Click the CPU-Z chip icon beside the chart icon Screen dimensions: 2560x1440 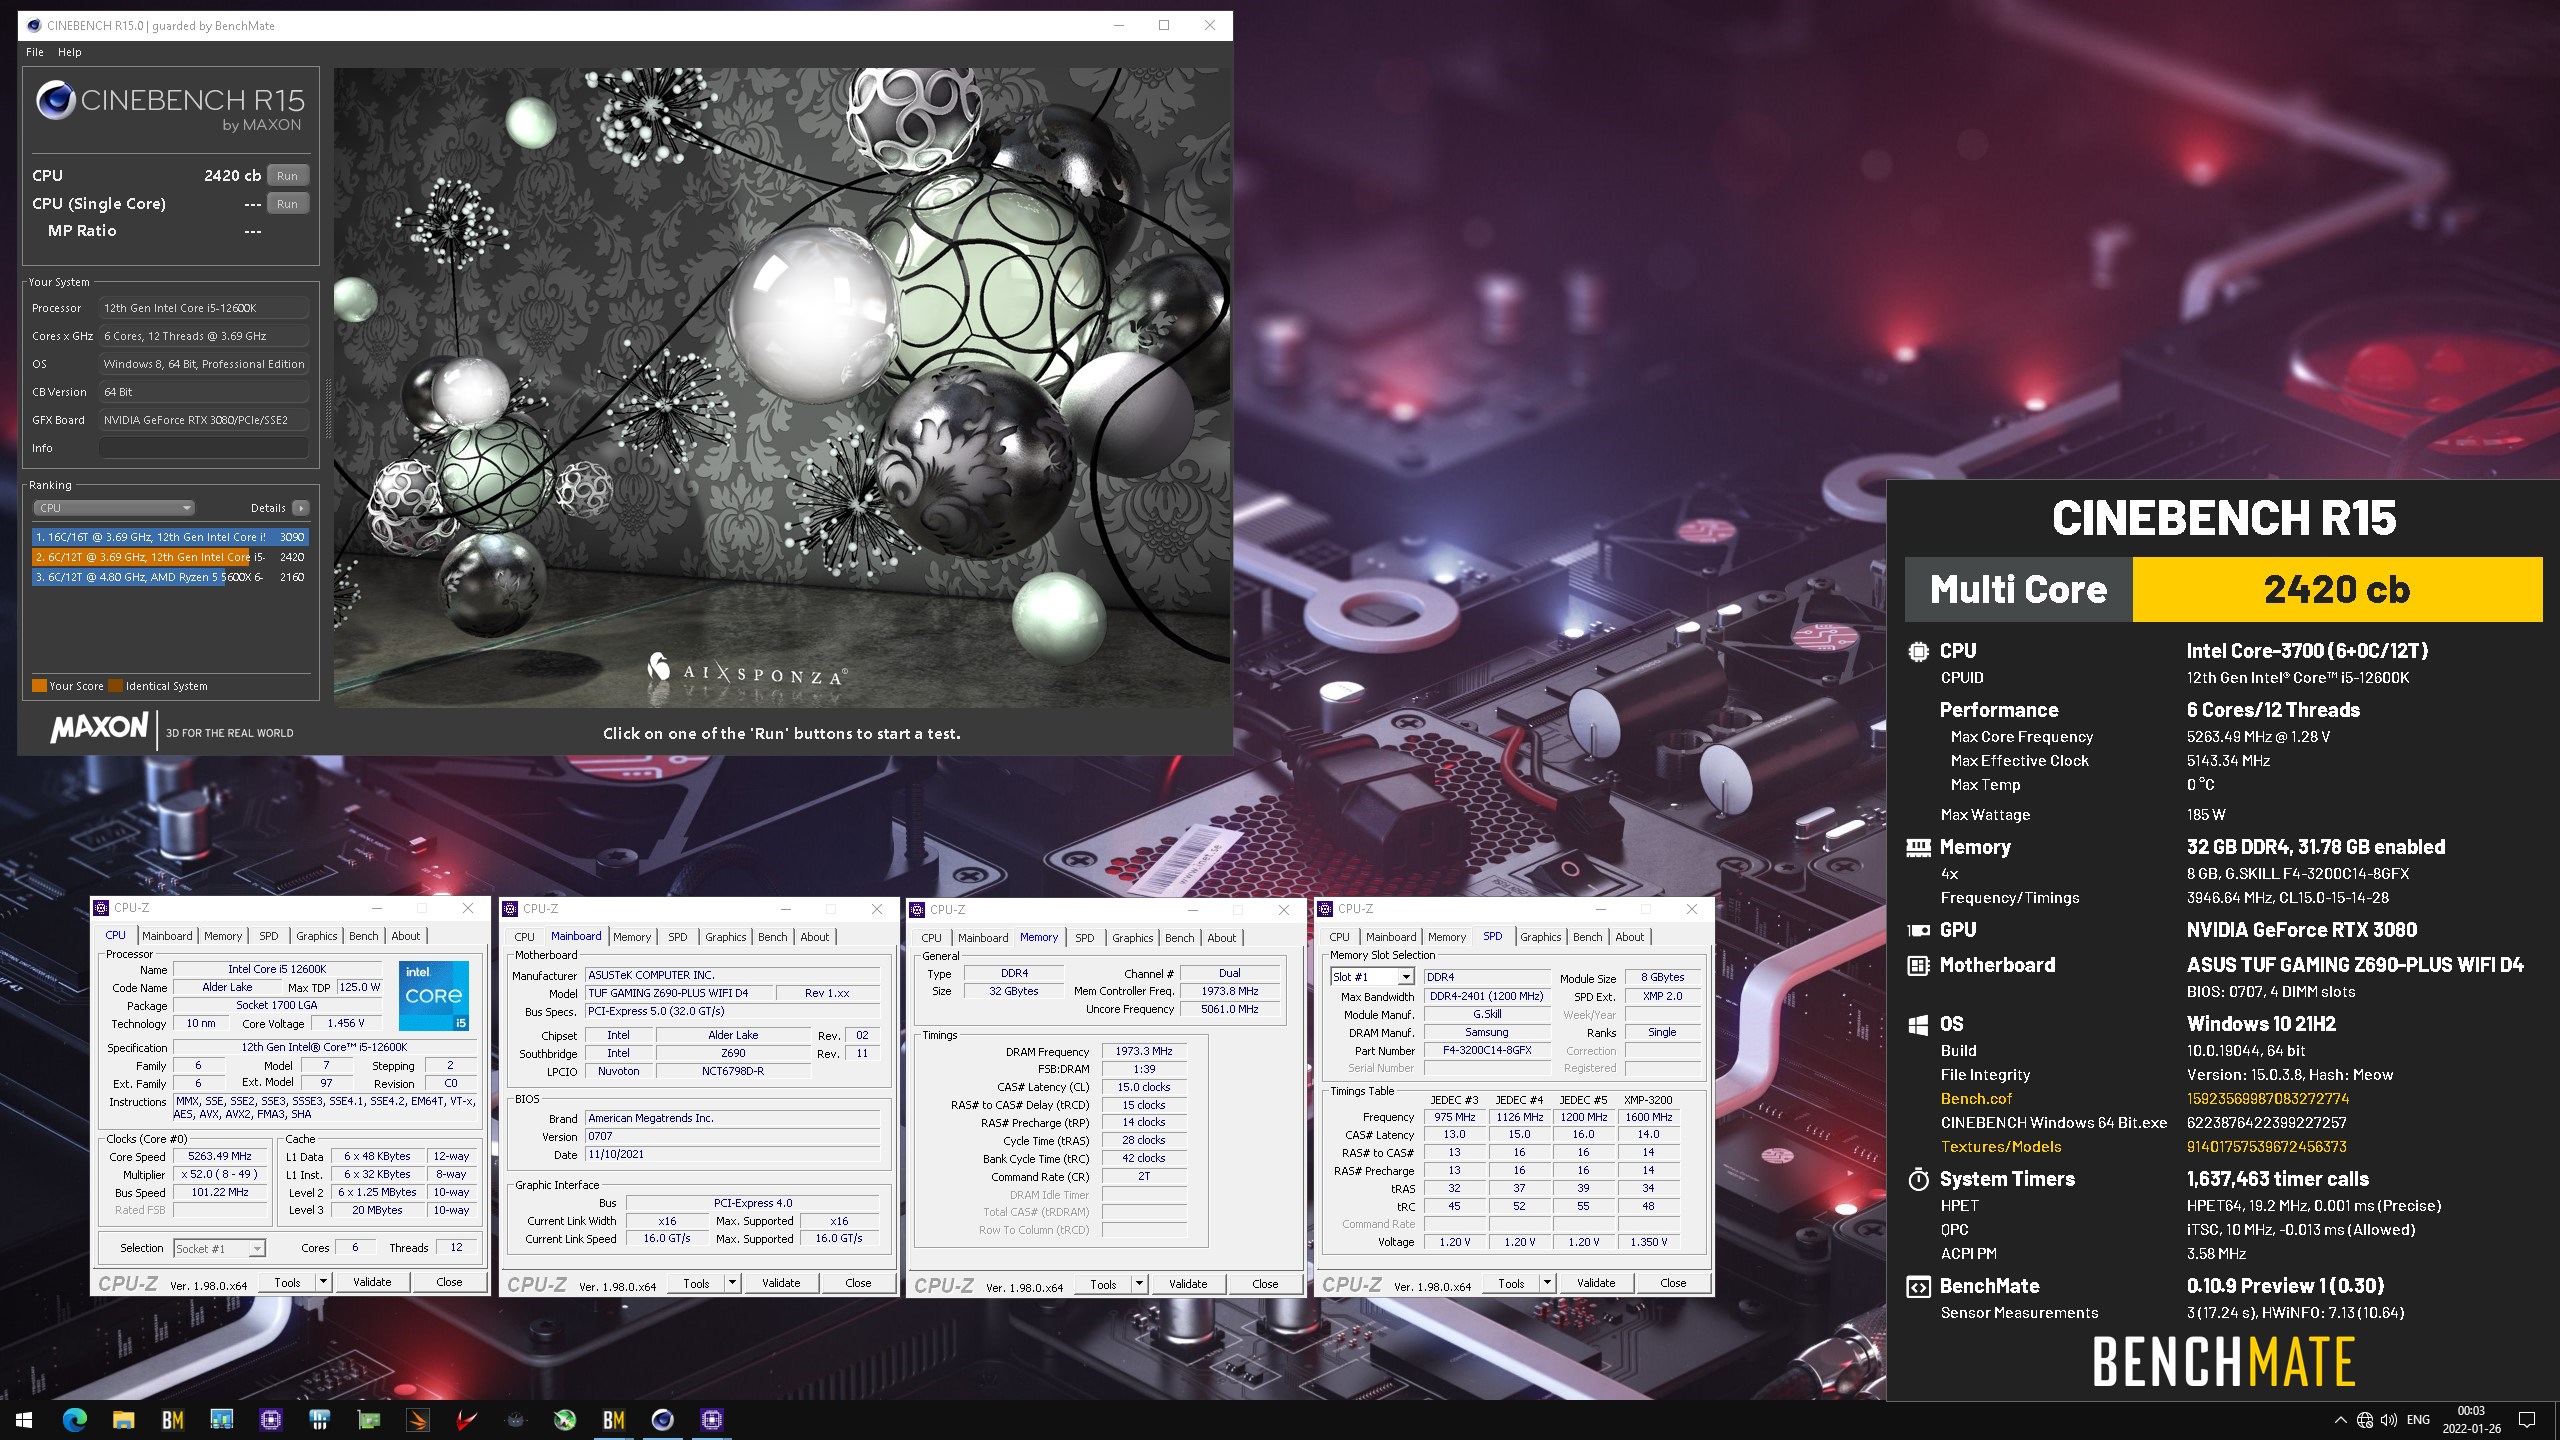coord(270,1419)
